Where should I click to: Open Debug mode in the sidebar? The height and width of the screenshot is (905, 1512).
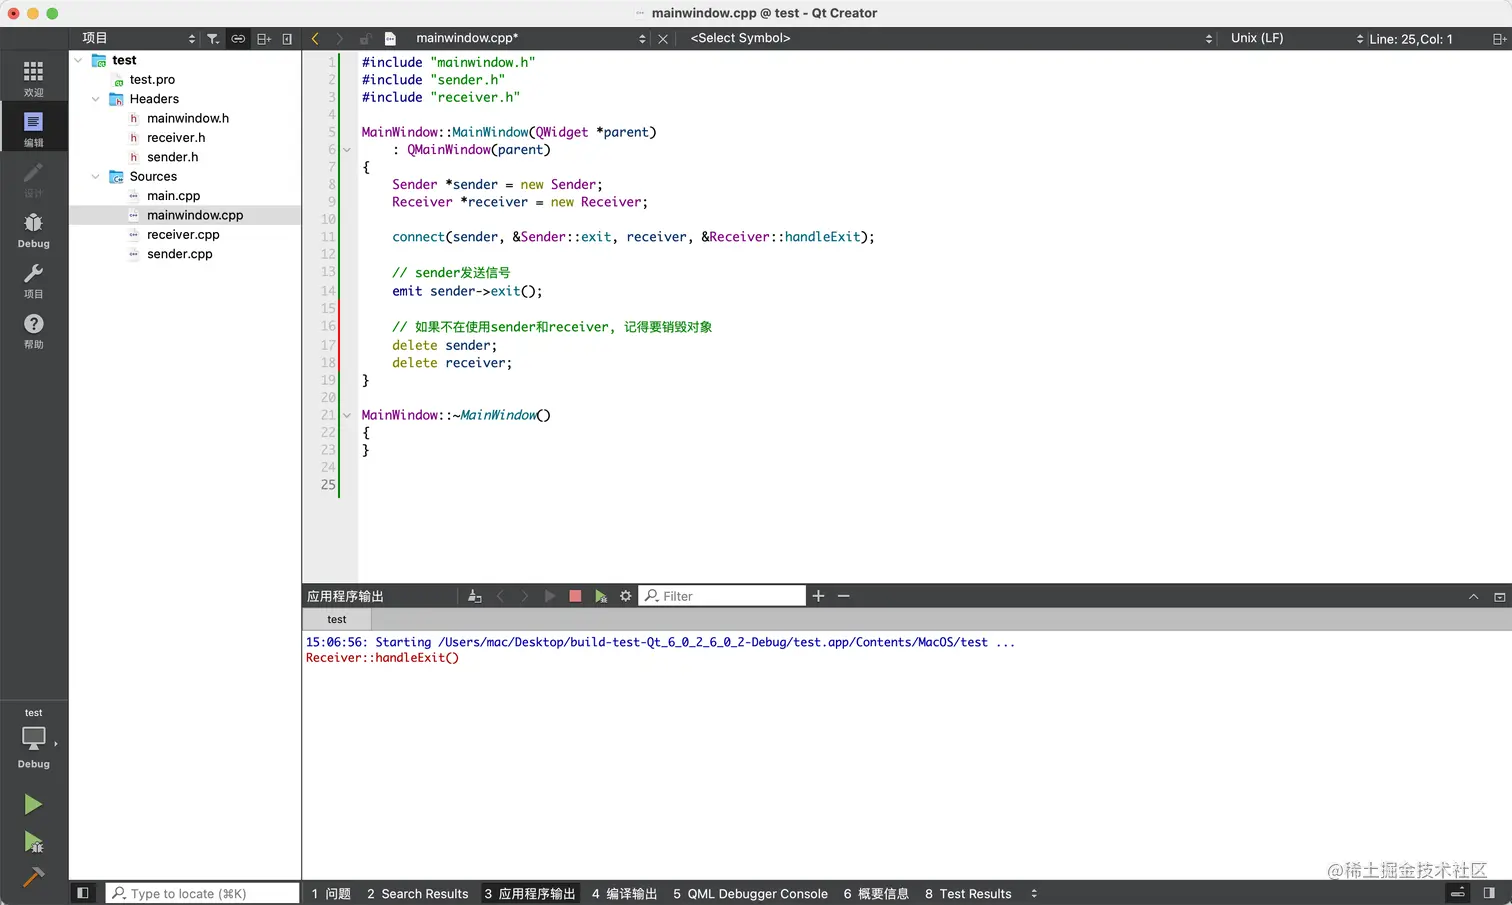tap(33, 230)
